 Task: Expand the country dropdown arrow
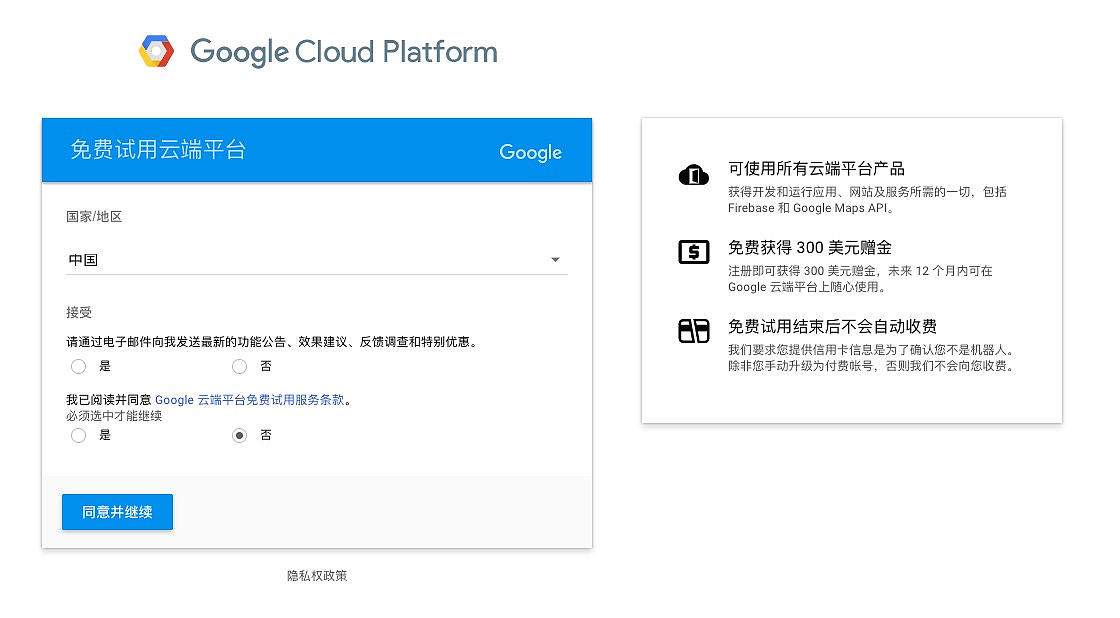click(555, 261)
